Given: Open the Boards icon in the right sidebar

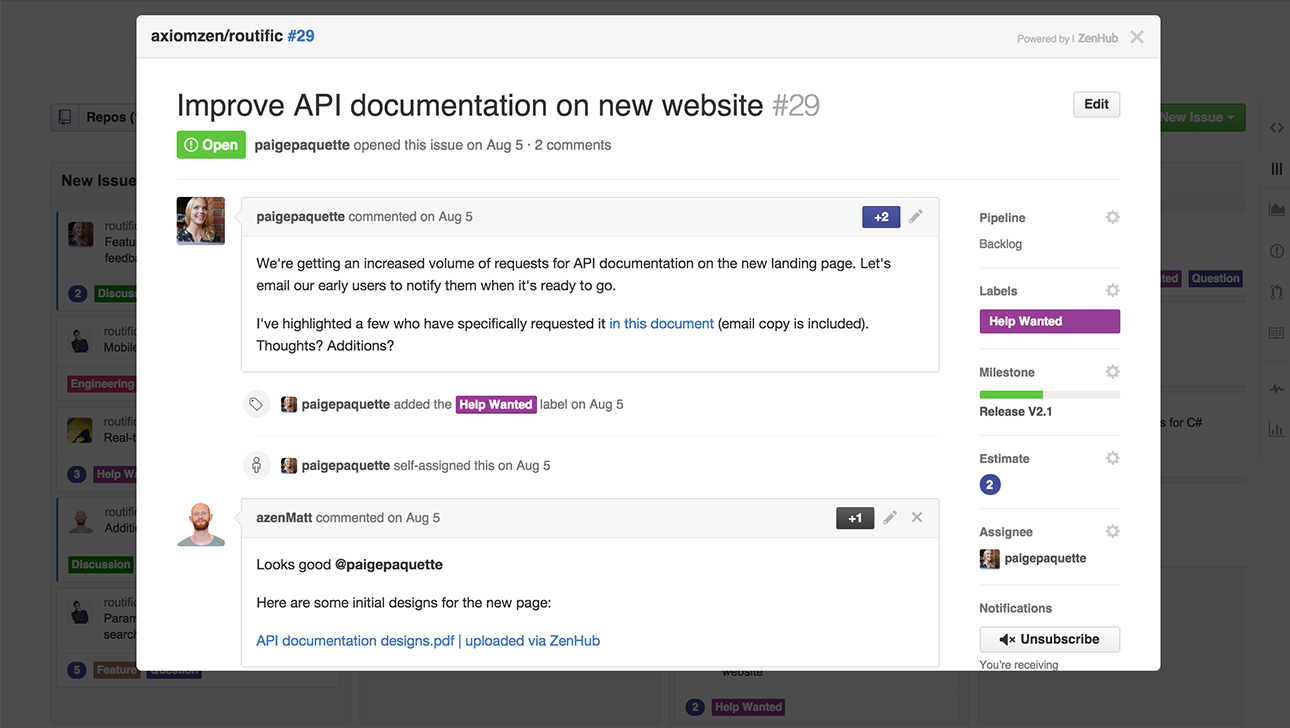Looking at the screenshot, I should pos(1276,169).
